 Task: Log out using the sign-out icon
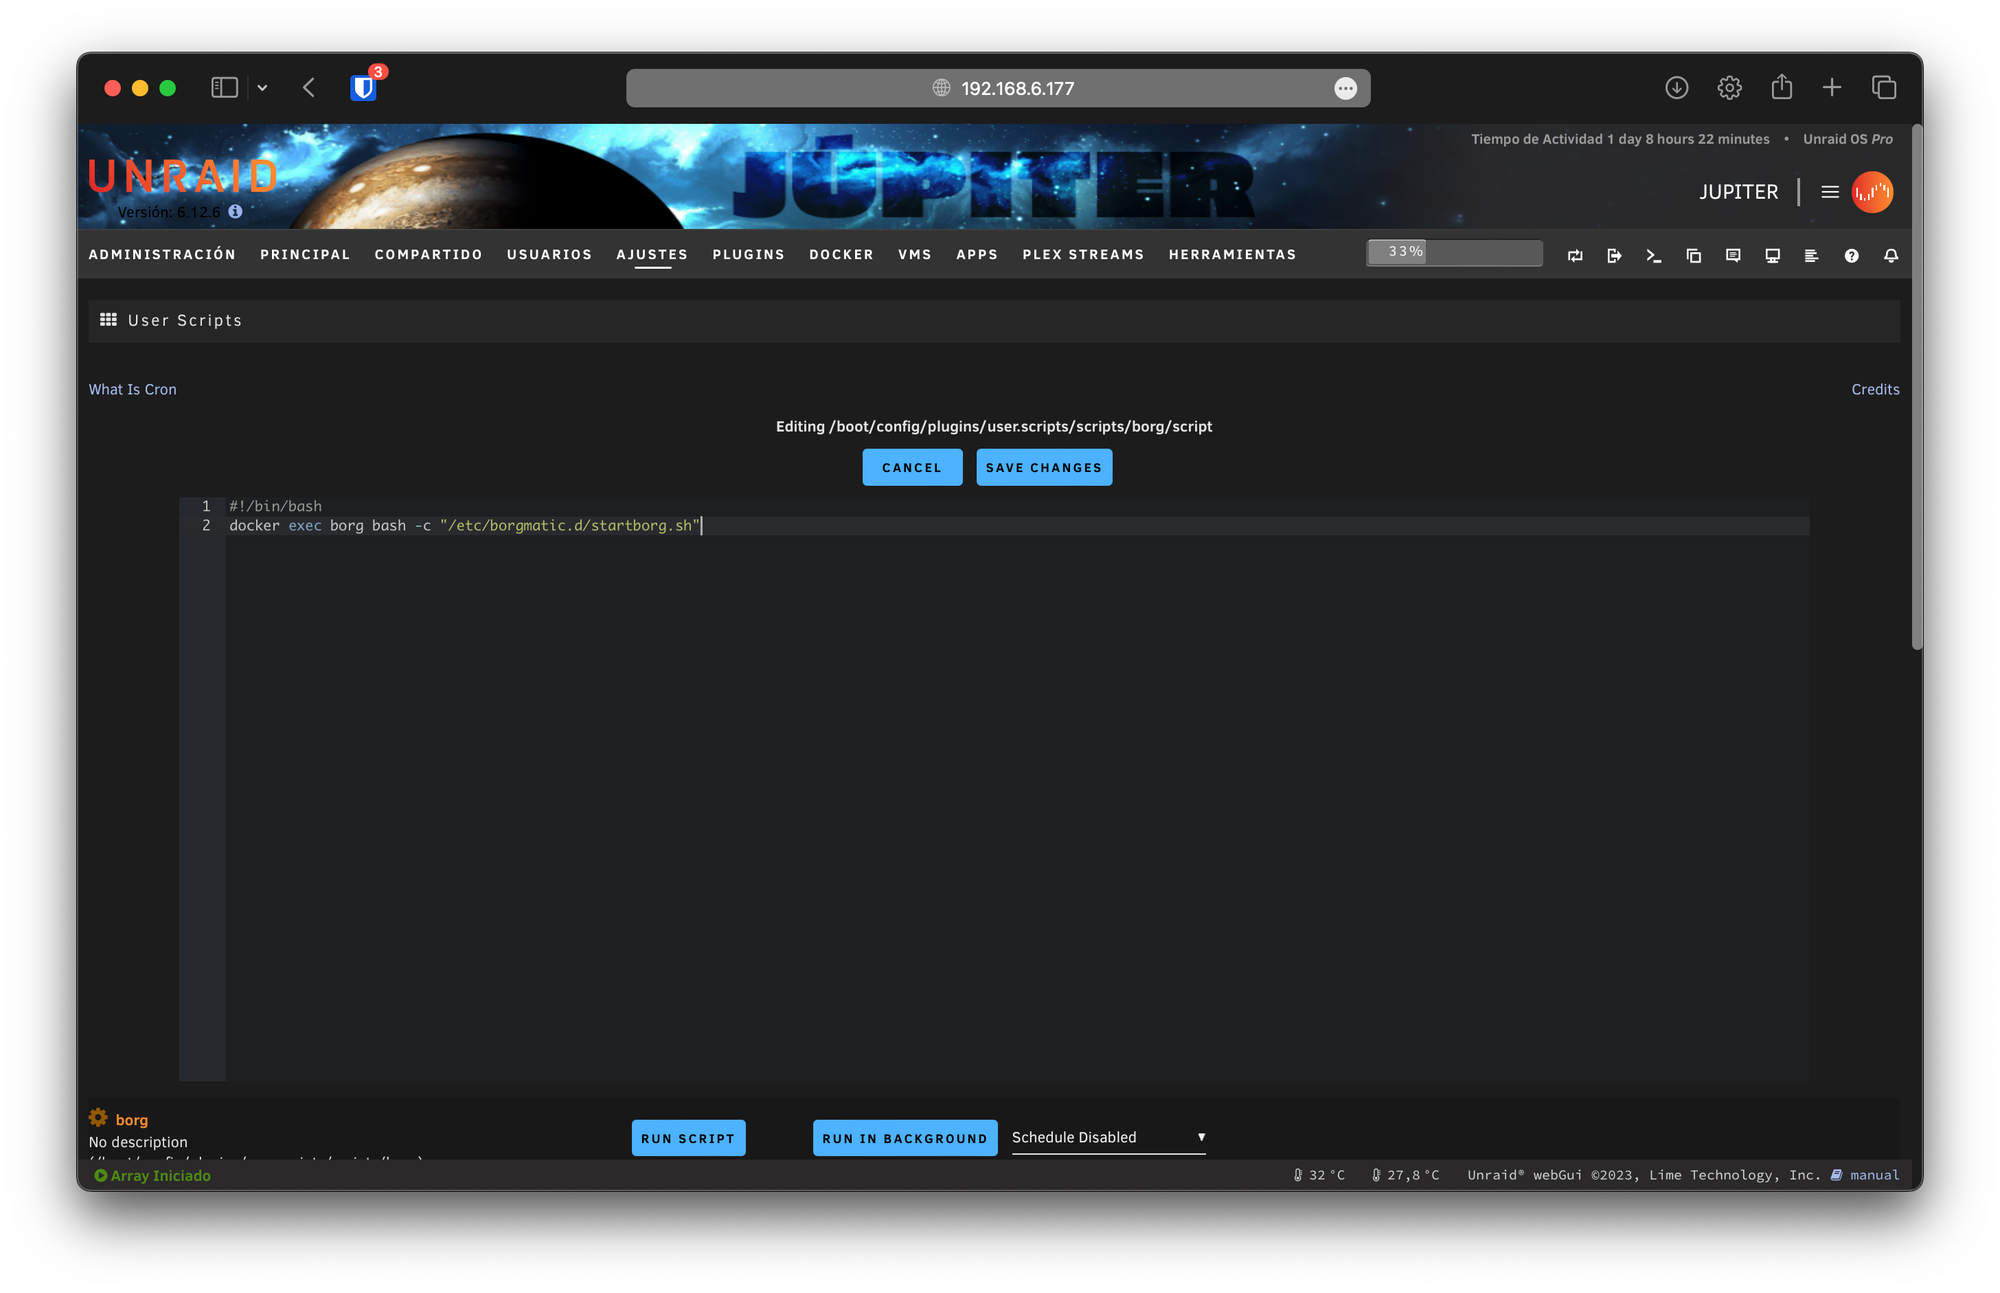tap(1614, 256)
